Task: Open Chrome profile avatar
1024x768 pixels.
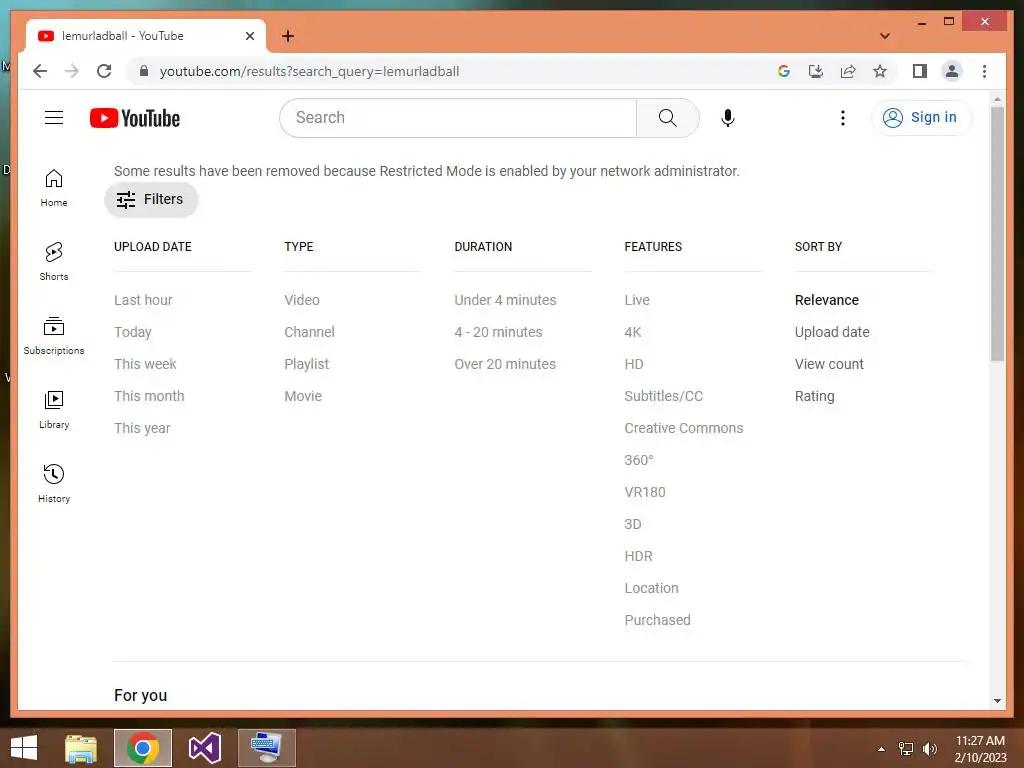Action: [x=952, y=71]
